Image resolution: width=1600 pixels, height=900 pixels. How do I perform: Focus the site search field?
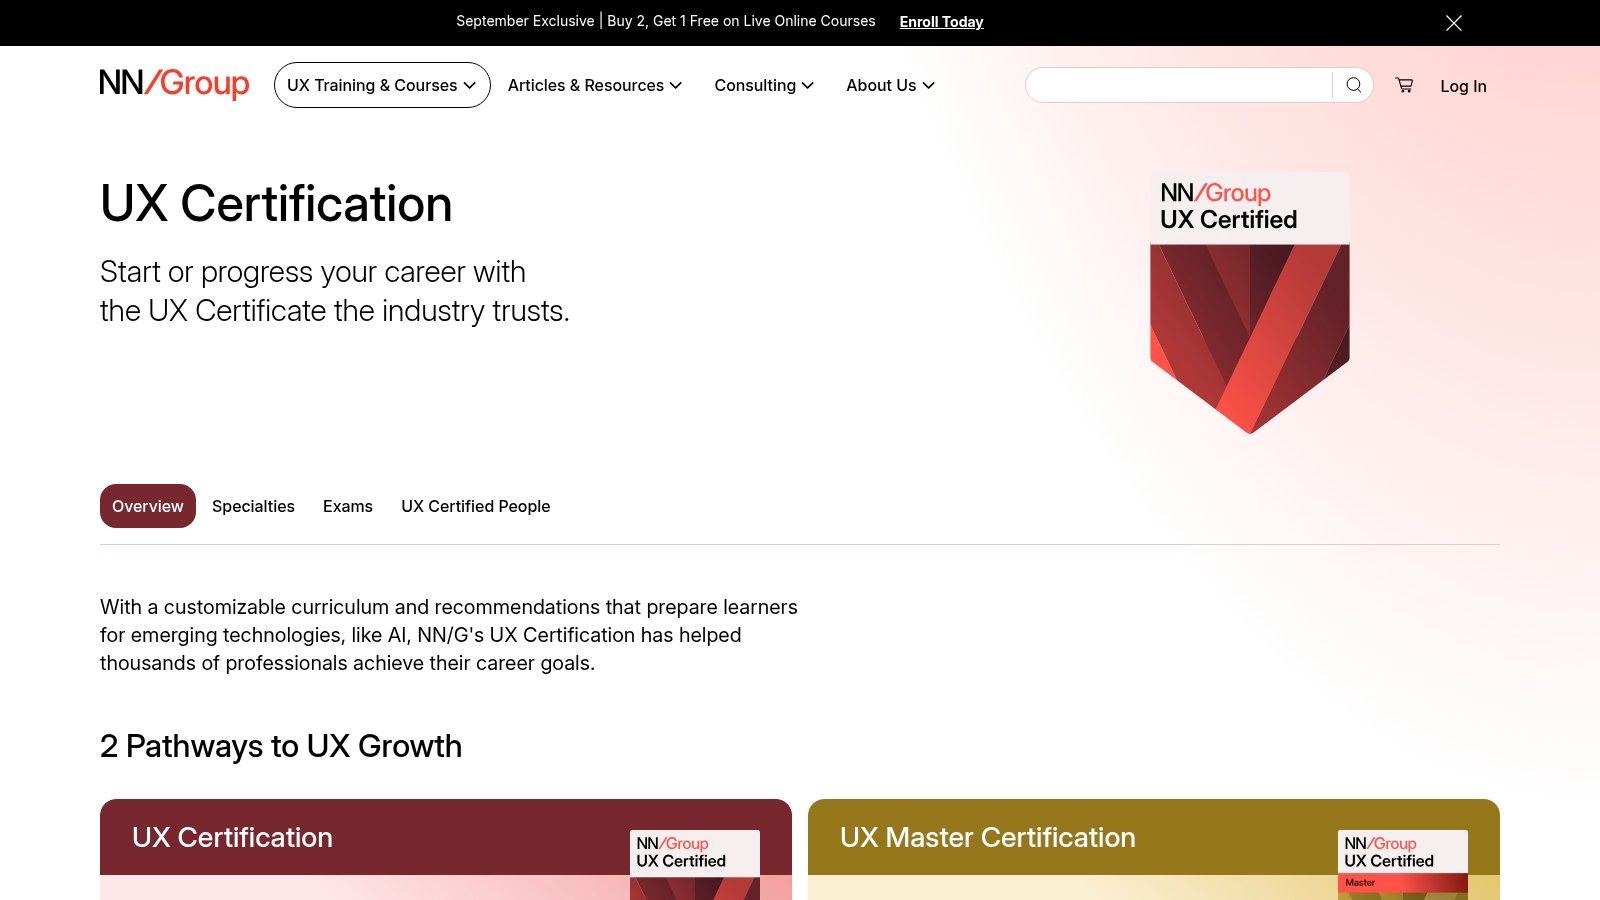(x=1180, y=85)
